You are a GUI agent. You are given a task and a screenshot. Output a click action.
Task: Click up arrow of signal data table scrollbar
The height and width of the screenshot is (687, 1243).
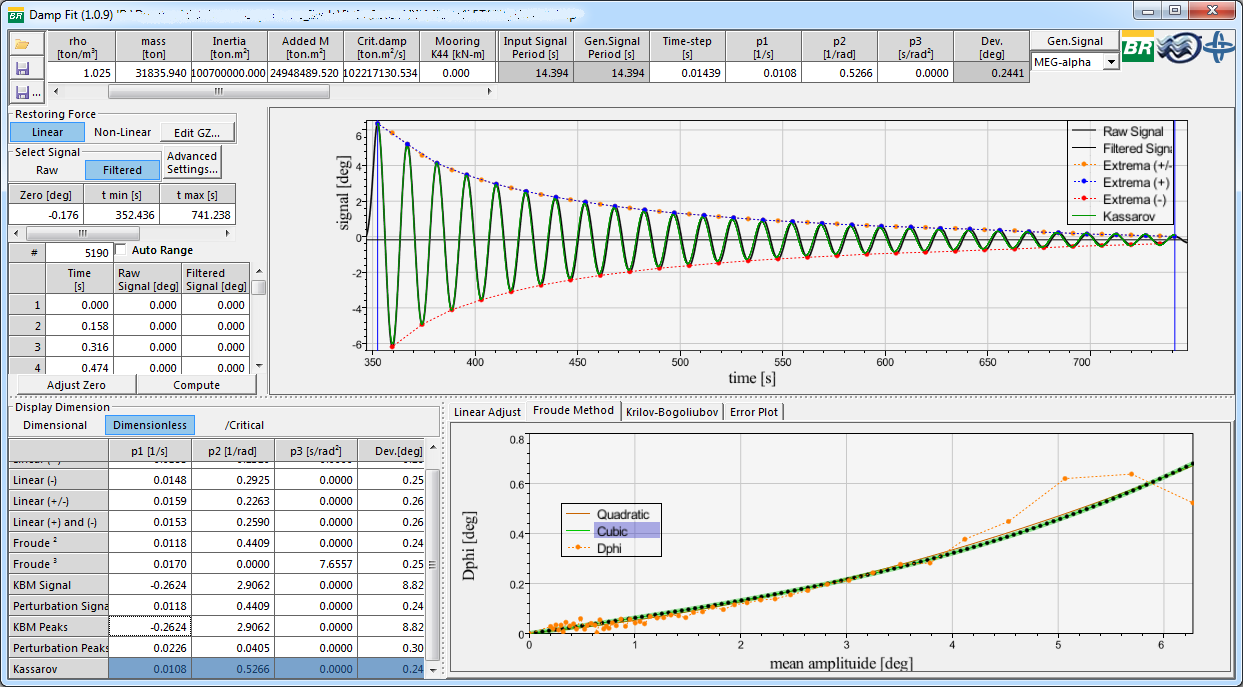[x=259, y=271]
